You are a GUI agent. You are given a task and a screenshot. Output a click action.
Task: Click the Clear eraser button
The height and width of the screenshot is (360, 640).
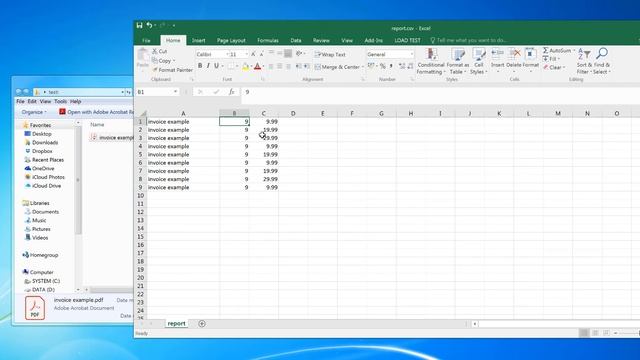point(553,67)
